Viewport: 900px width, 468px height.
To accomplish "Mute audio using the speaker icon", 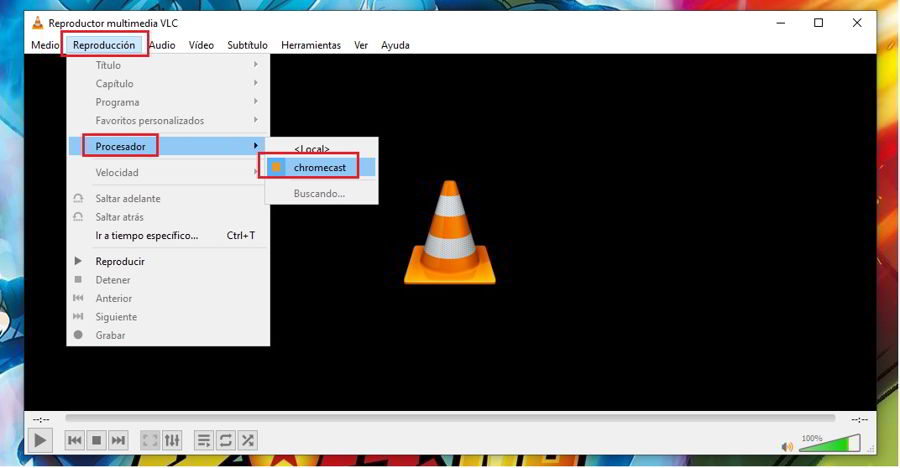I will click(x=787, y=446).
